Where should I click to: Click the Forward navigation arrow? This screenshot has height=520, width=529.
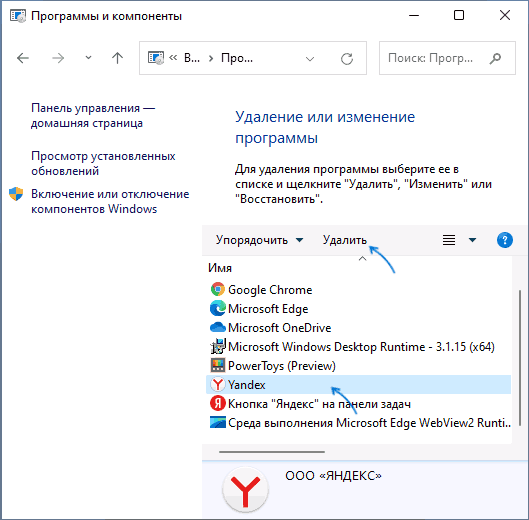click(x=58, y=58)
